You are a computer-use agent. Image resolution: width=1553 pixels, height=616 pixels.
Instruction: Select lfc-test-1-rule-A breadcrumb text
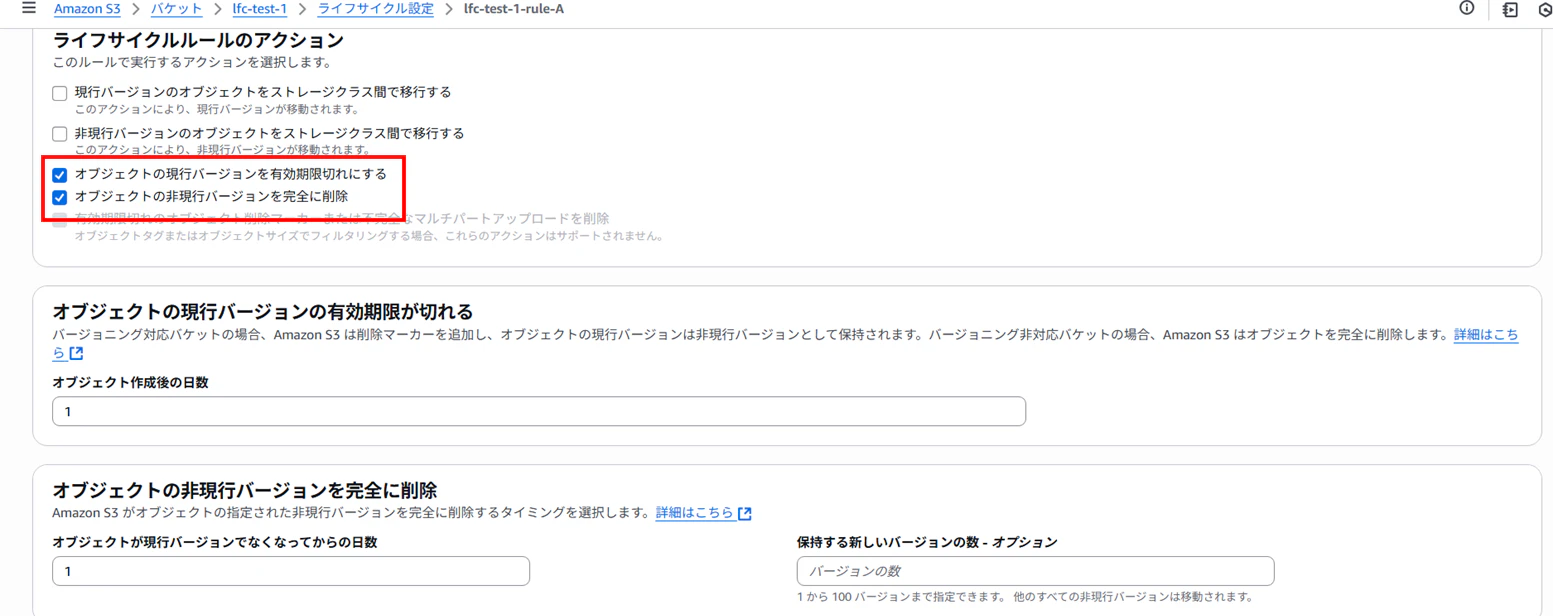point(514,9)
